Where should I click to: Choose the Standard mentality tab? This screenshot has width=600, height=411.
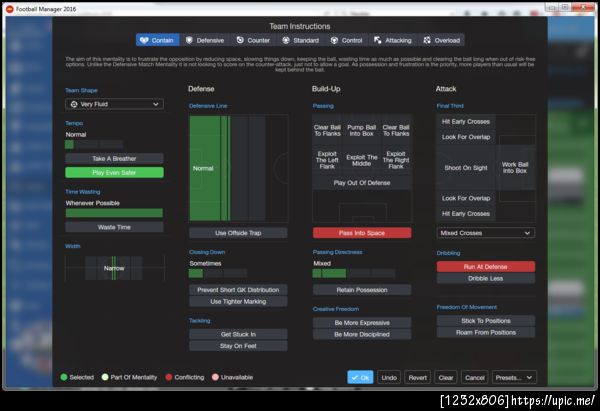click(301, 40)
